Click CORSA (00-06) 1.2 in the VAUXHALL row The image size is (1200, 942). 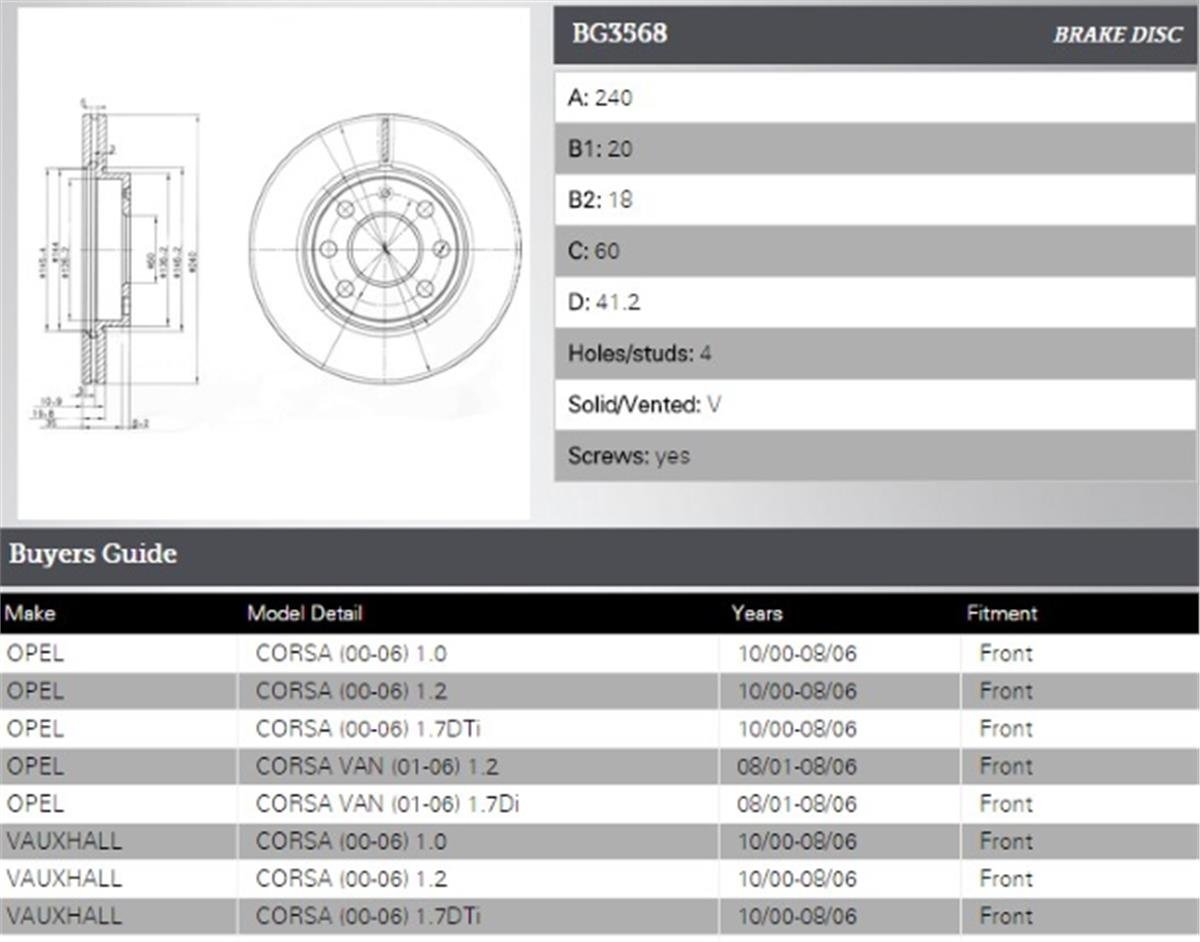coord(351,879)
